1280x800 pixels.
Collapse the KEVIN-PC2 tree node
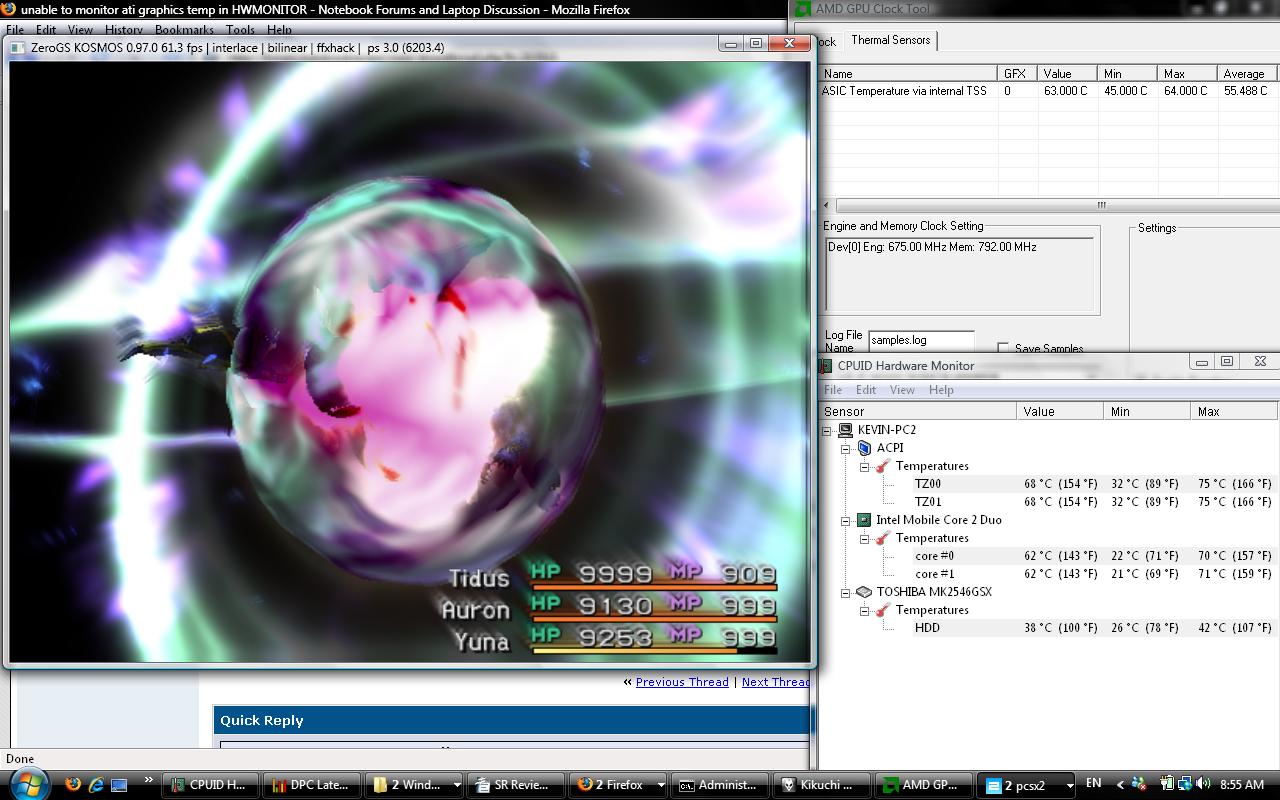pyautogui.click(x=827, y=430)
